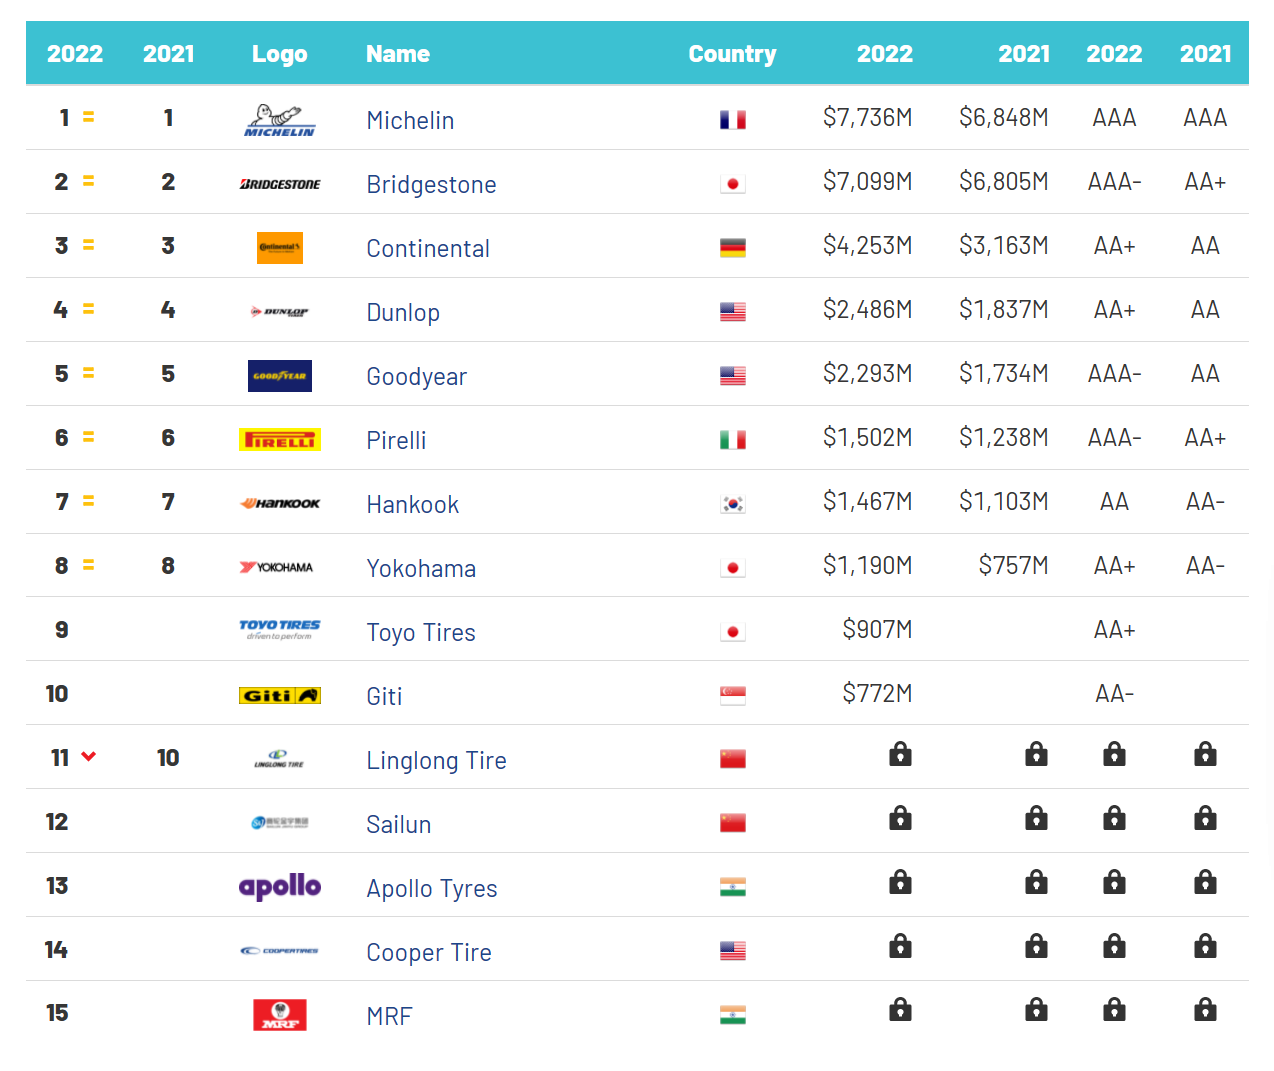The width and height of the screenshot is (1274, 1071).
Task: Click the Yokohama logo
Action: click(277, 567)
